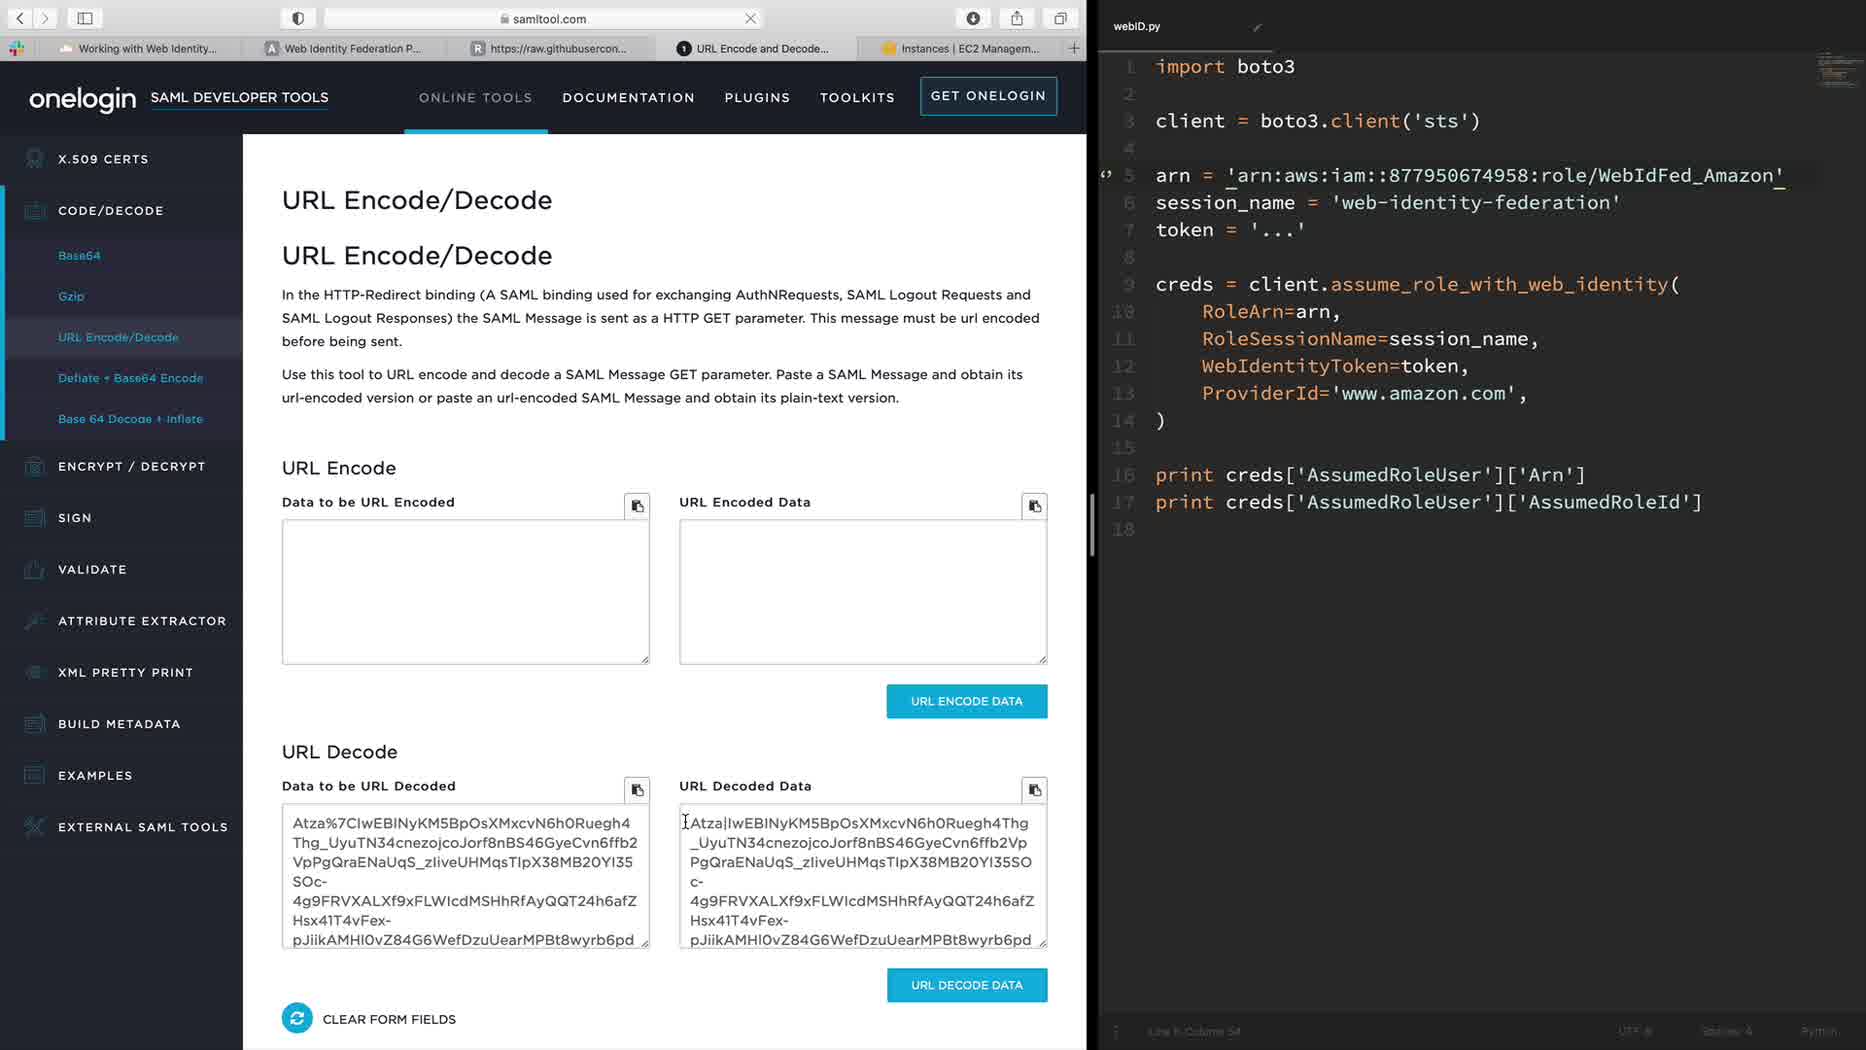Click copy icon above Data to be URL Encoded

pyautogui.click(x=637, y=506)
